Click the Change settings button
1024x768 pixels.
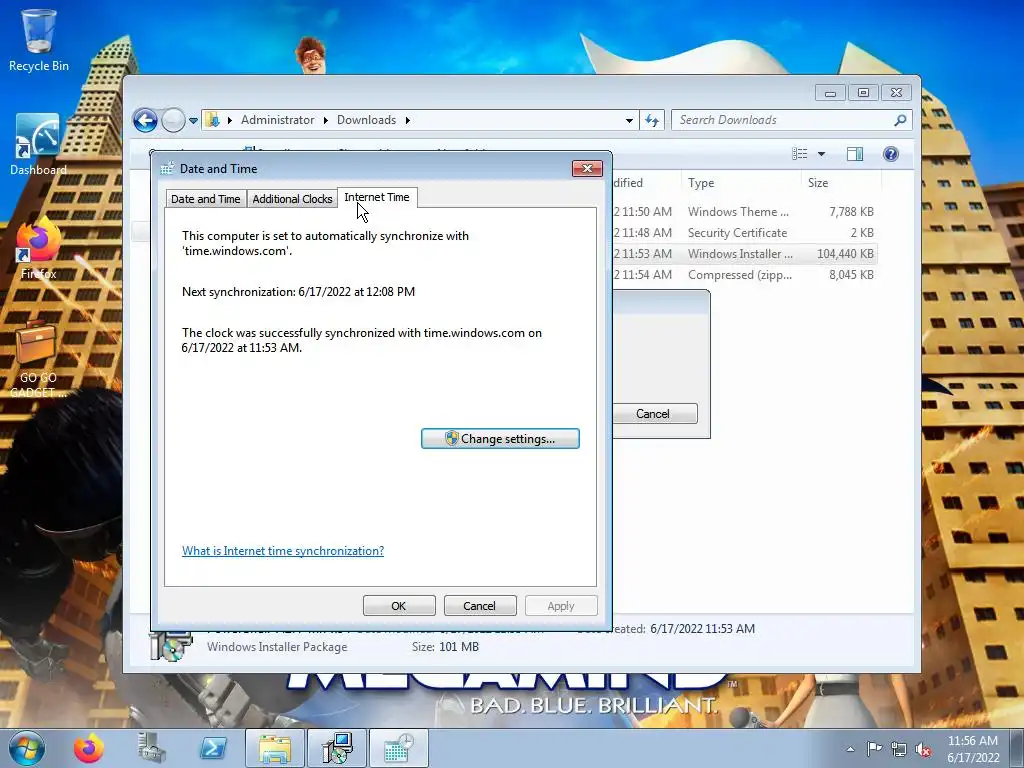click(500, 438)
